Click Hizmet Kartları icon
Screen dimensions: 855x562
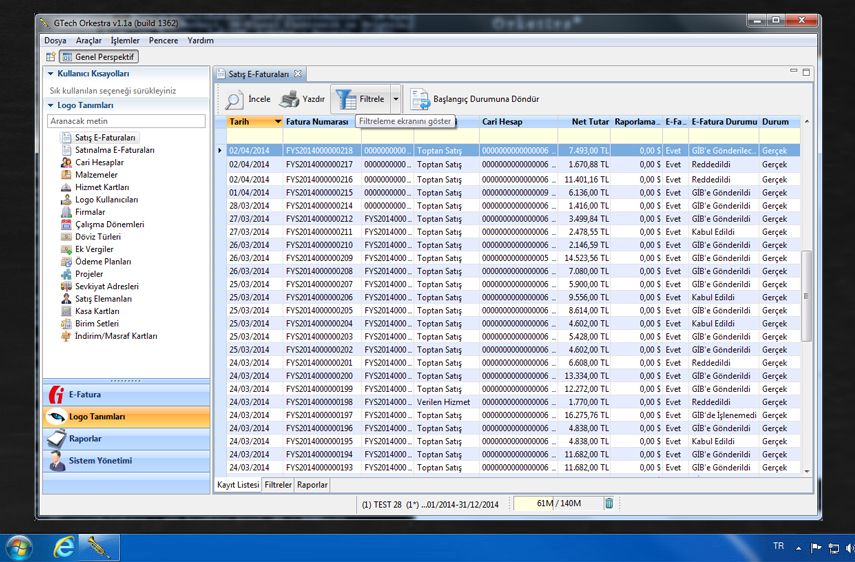[67, 187]
